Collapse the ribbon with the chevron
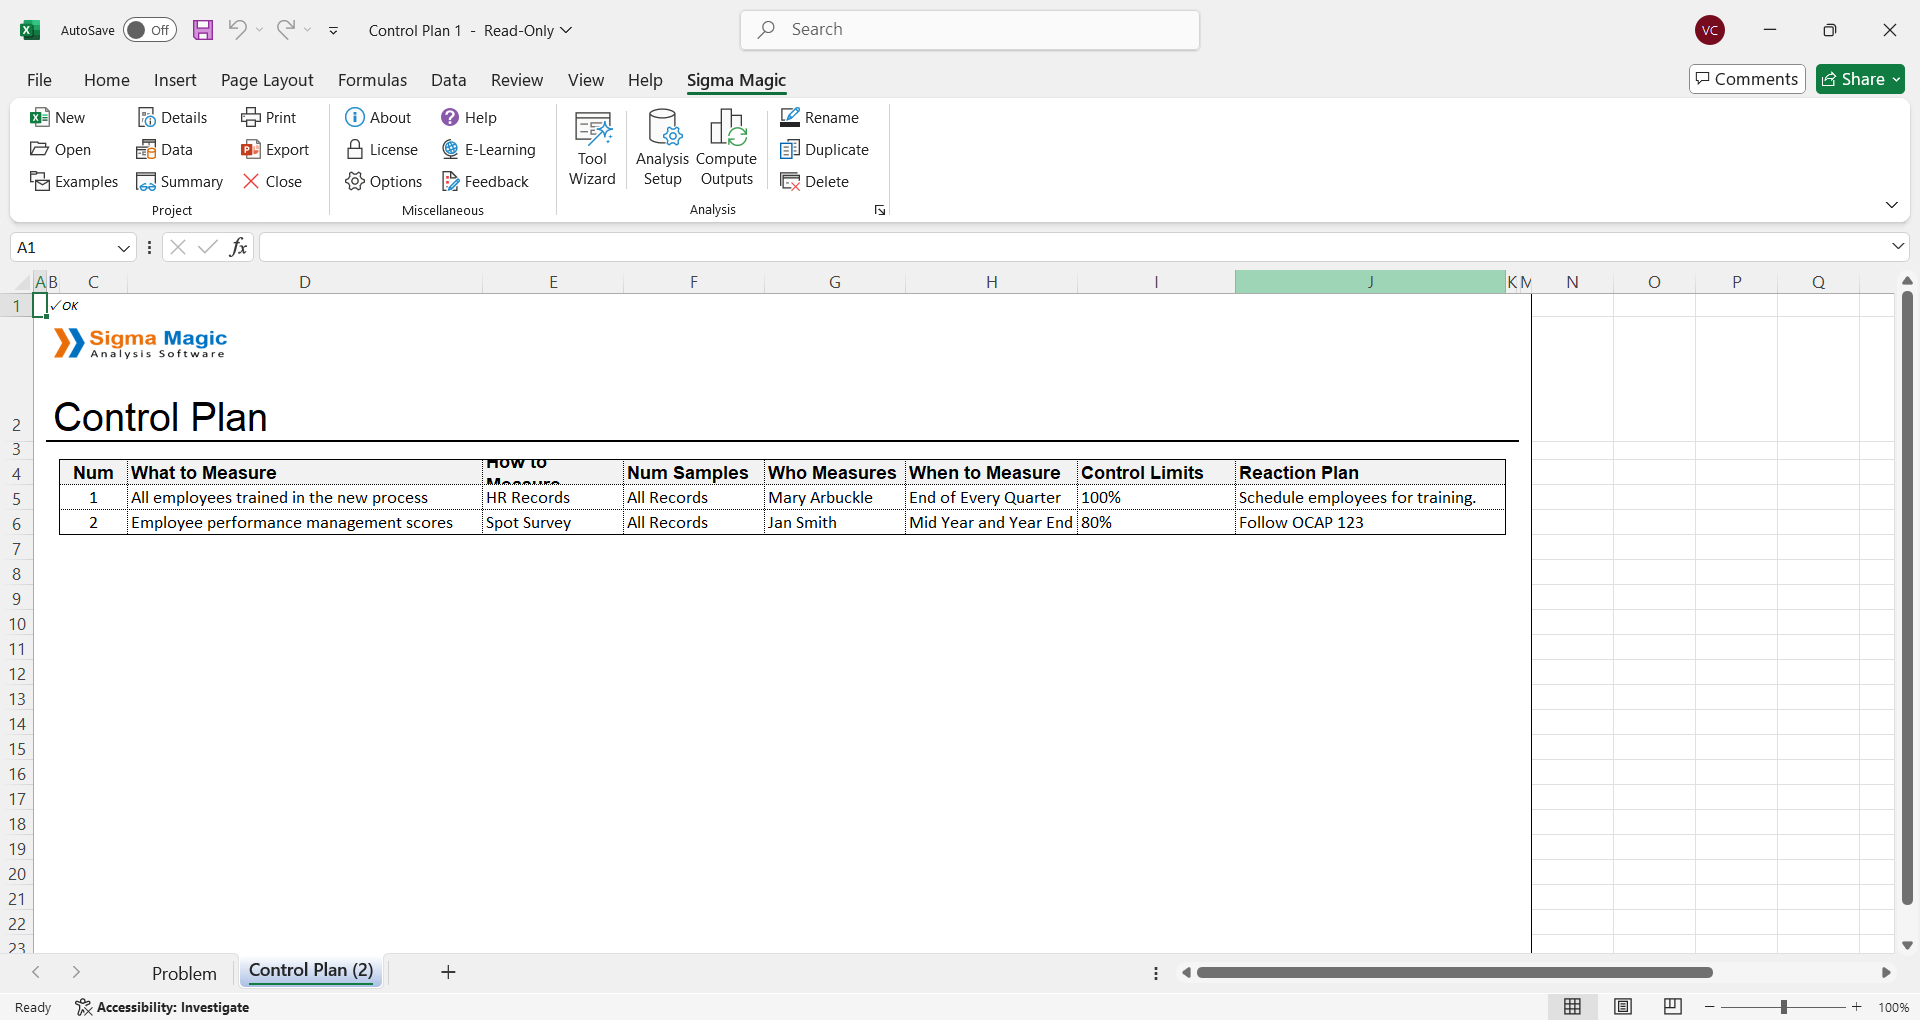Image resolution: width=1920 pixels, height=1020 pixels. click(1891, 205)
